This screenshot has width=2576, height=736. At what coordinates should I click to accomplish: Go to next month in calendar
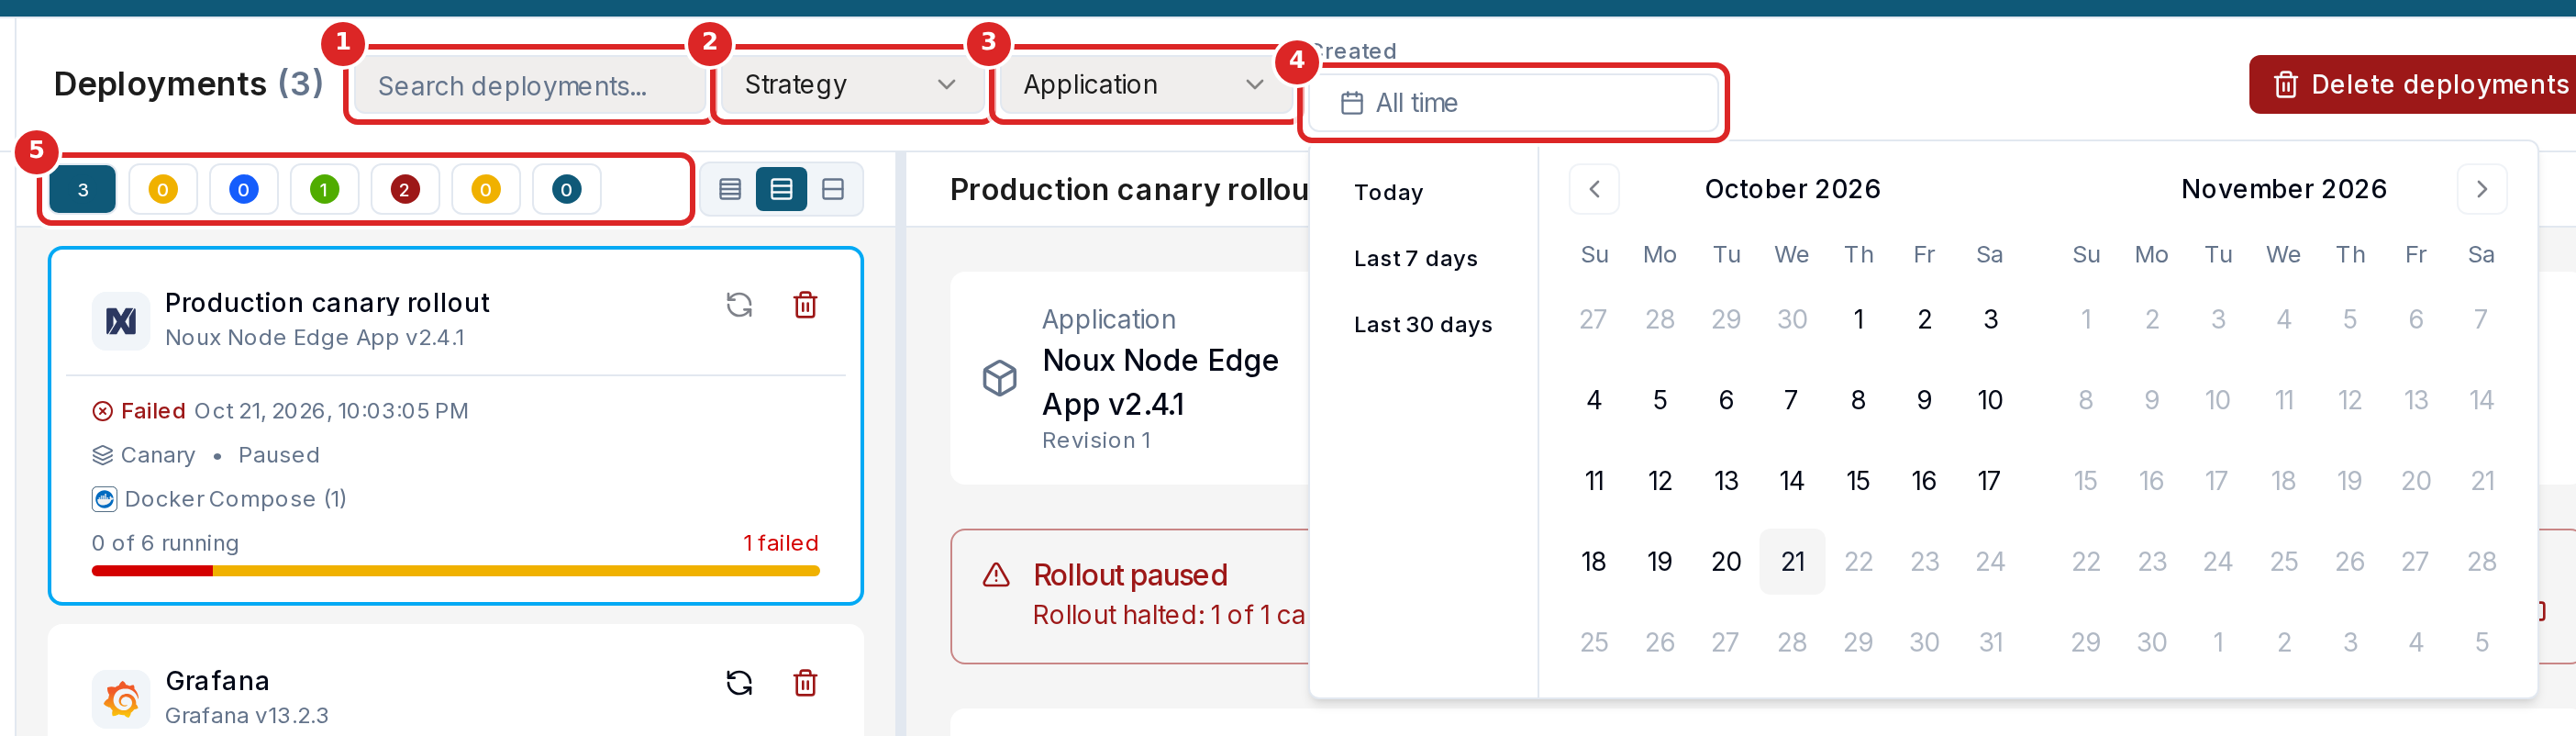(x=2481, y=189)
